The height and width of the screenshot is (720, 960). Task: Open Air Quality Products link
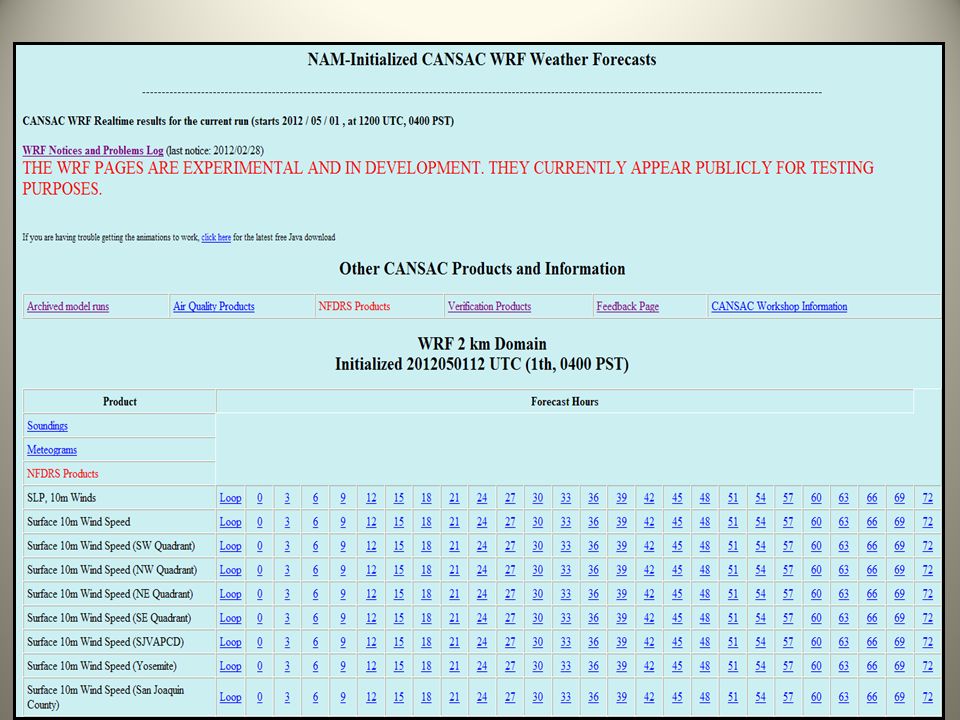coord(214,307)
